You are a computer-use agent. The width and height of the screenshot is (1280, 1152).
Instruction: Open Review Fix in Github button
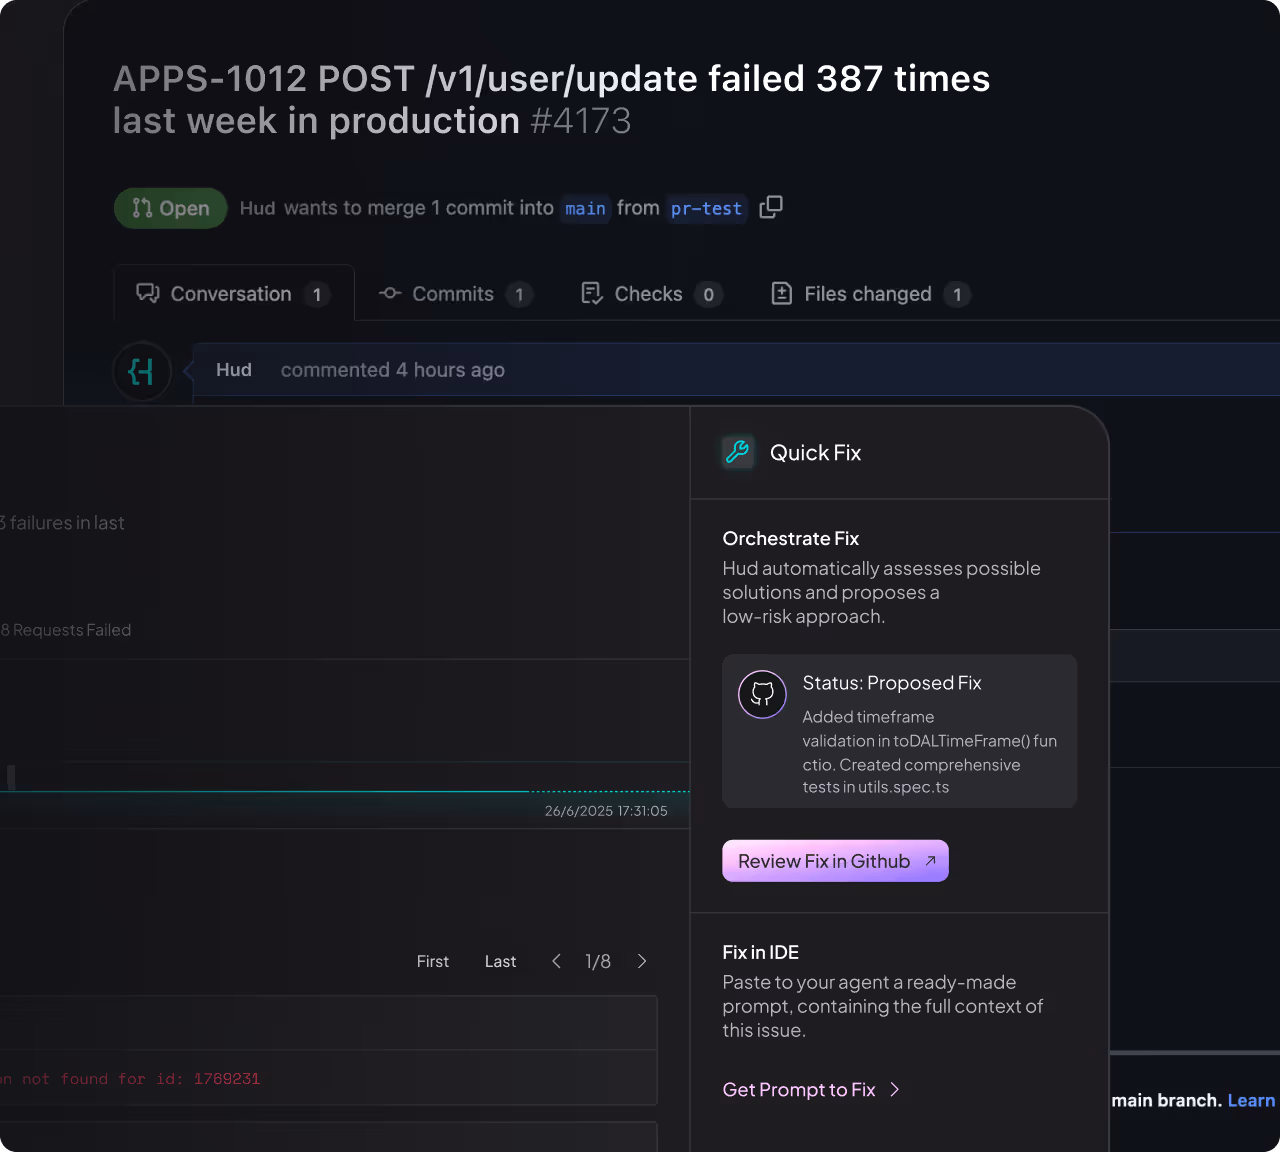point(835,861)
